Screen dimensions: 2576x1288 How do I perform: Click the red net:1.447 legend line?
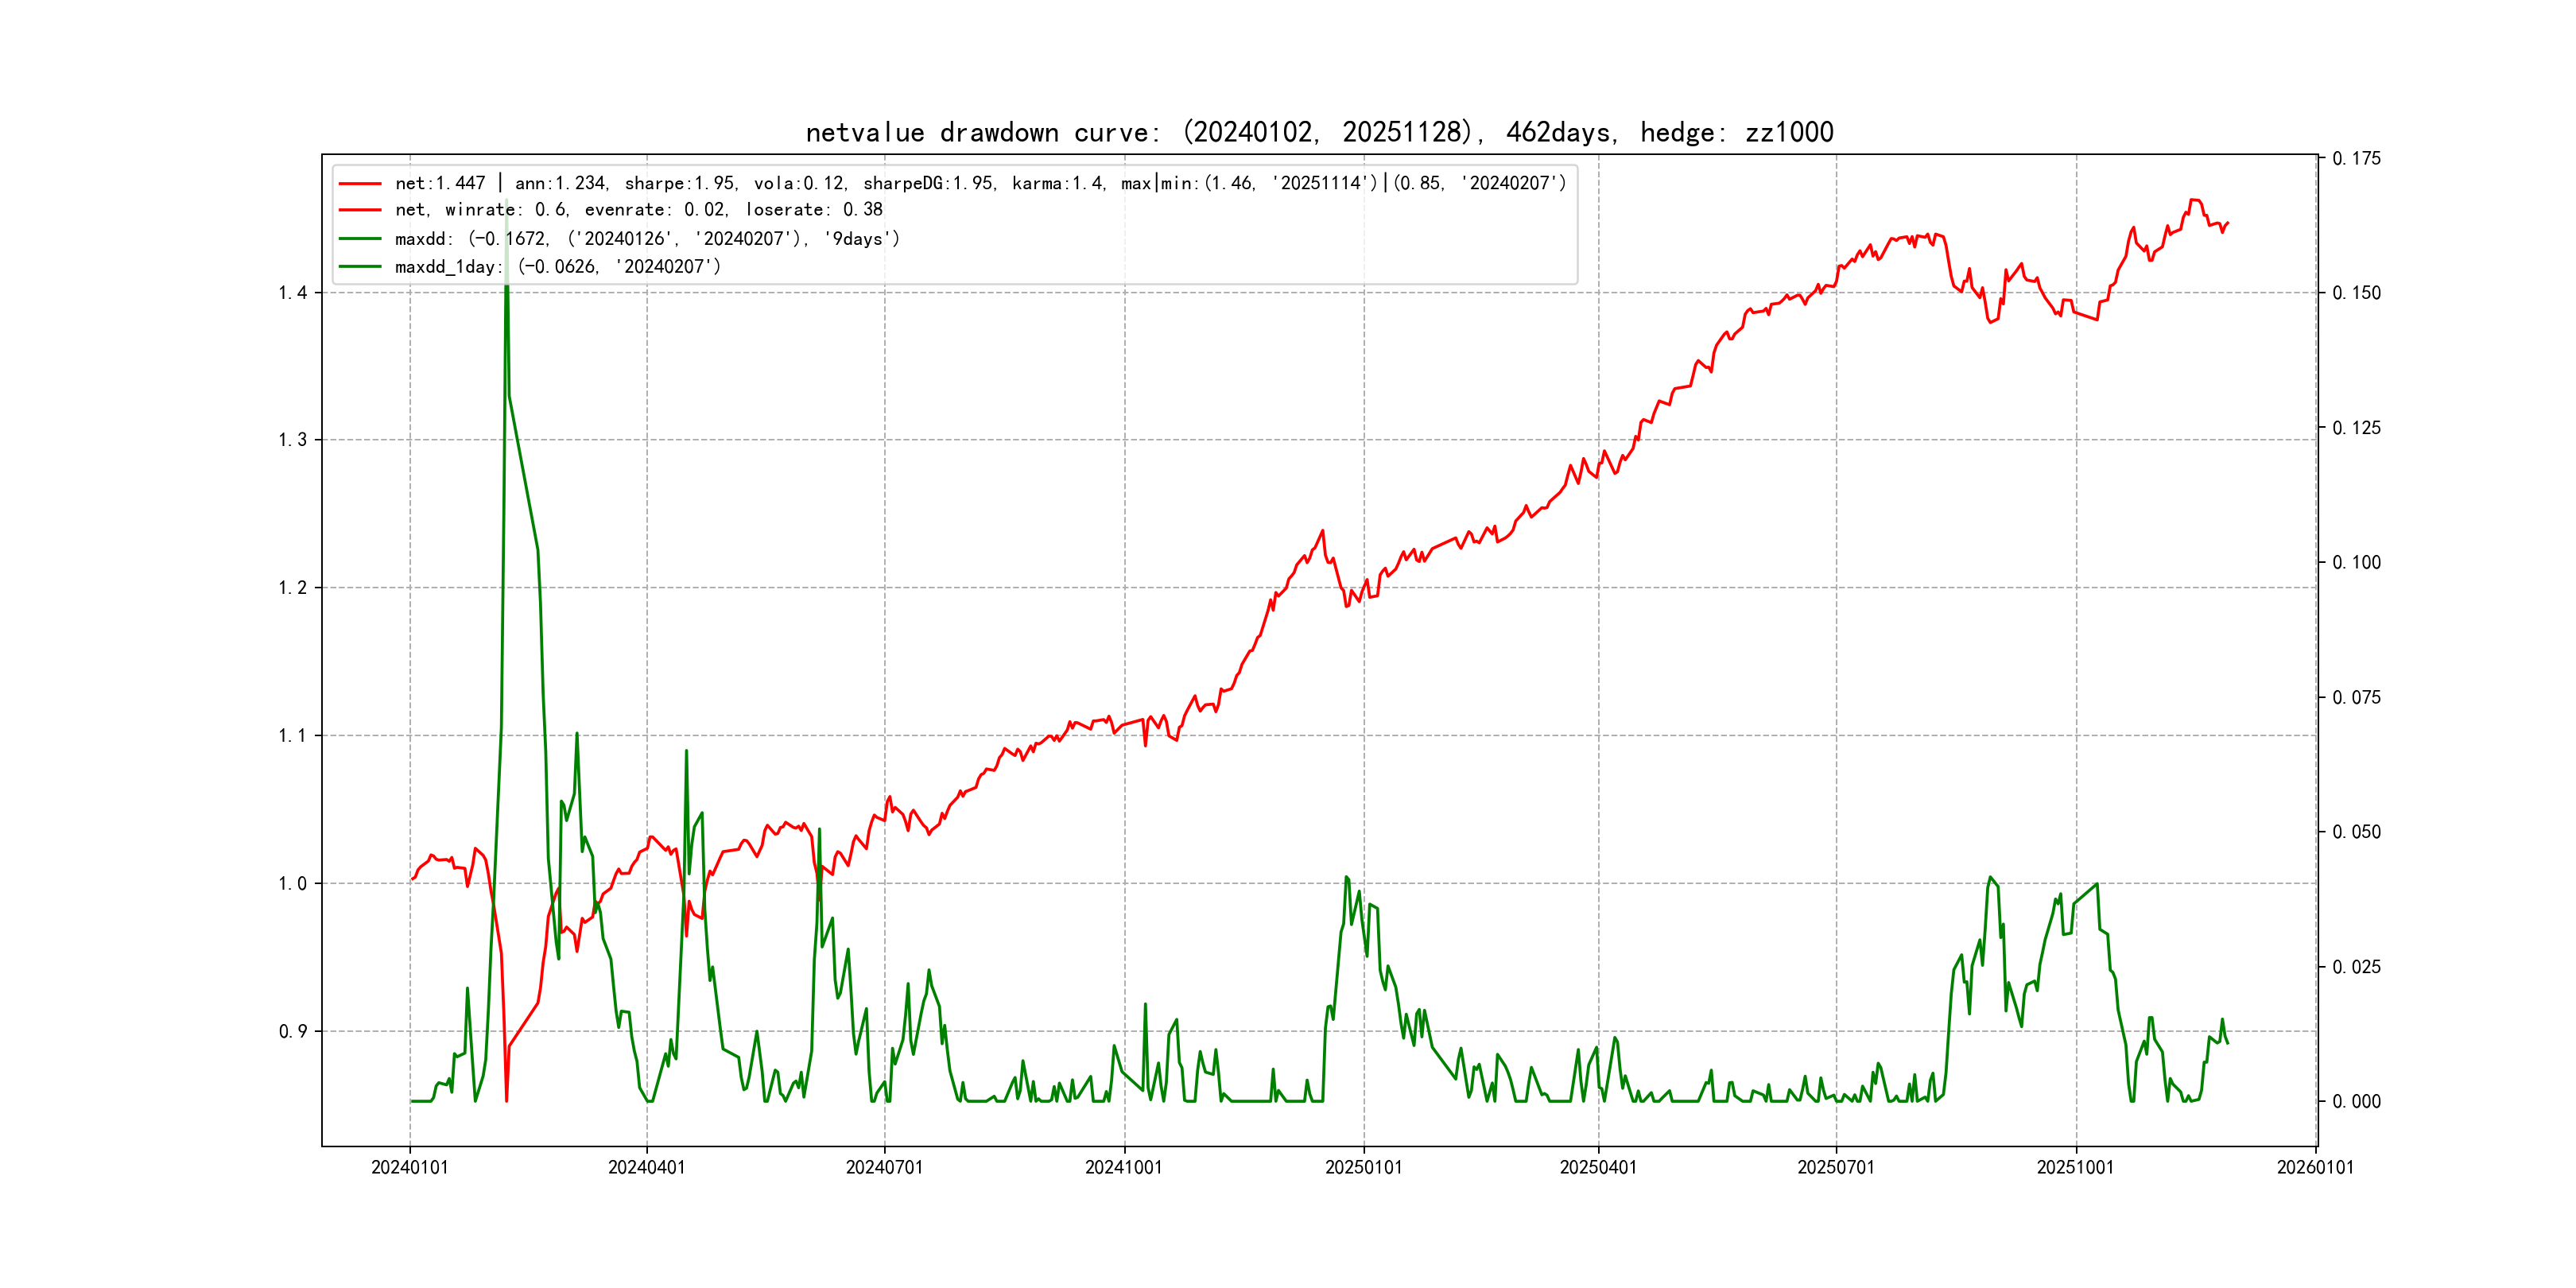coord(360,184)
